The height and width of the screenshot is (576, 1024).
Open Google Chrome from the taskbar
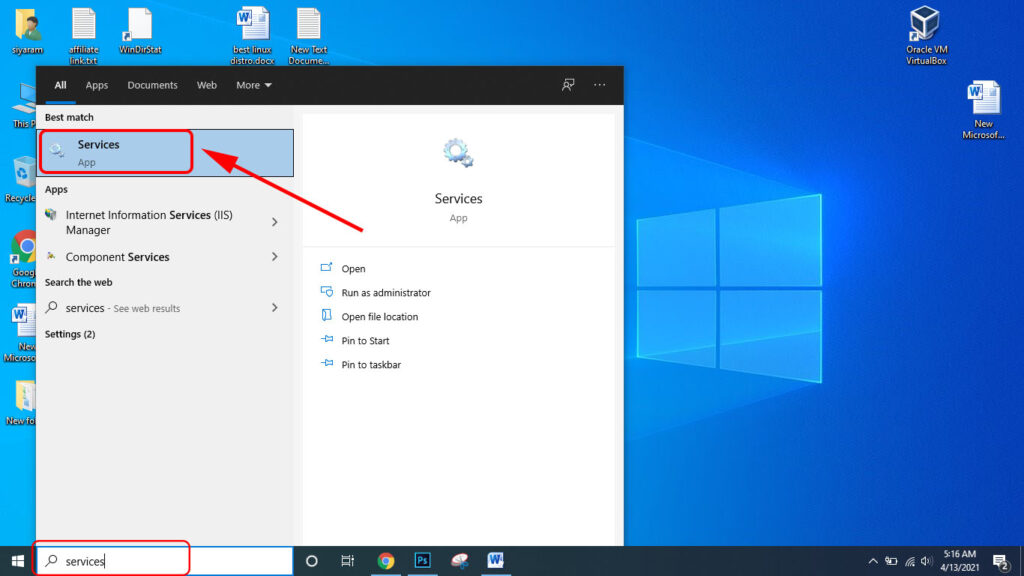click(386, 561)
